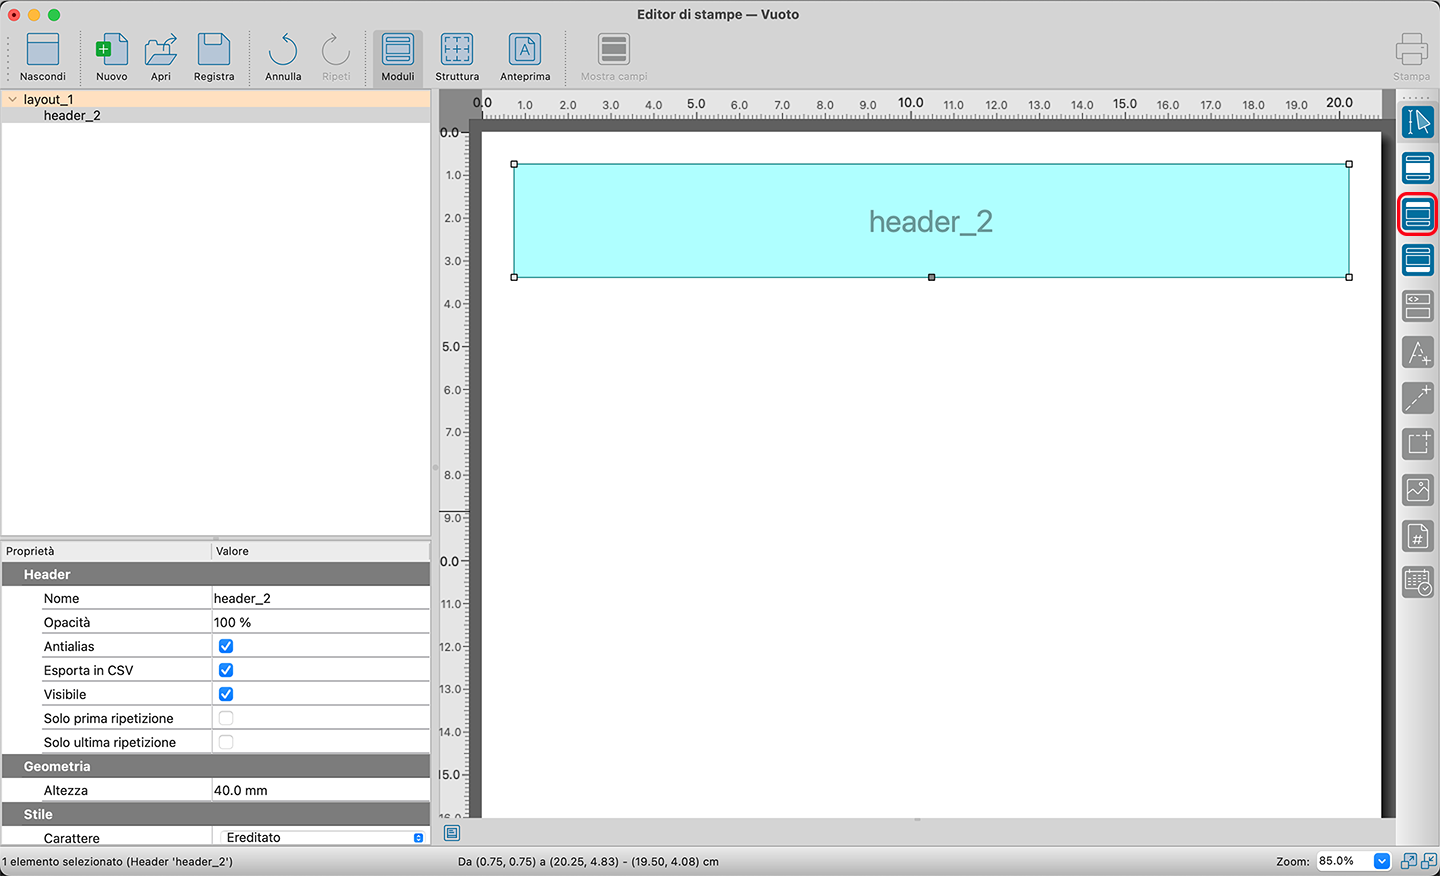The height and width of the screenshot is (876, 1440).
Task: Select header_2 in the layout tree
Action: (72, 116)
